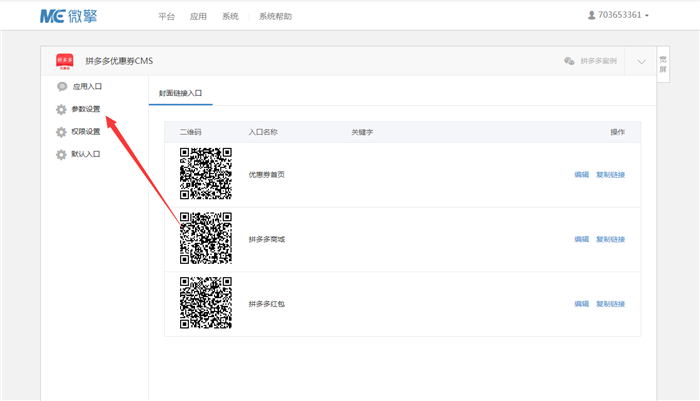The width and height of the screenshot is (700, 401).
Task: Open the 应用 menu
Action: click(198, 17)
